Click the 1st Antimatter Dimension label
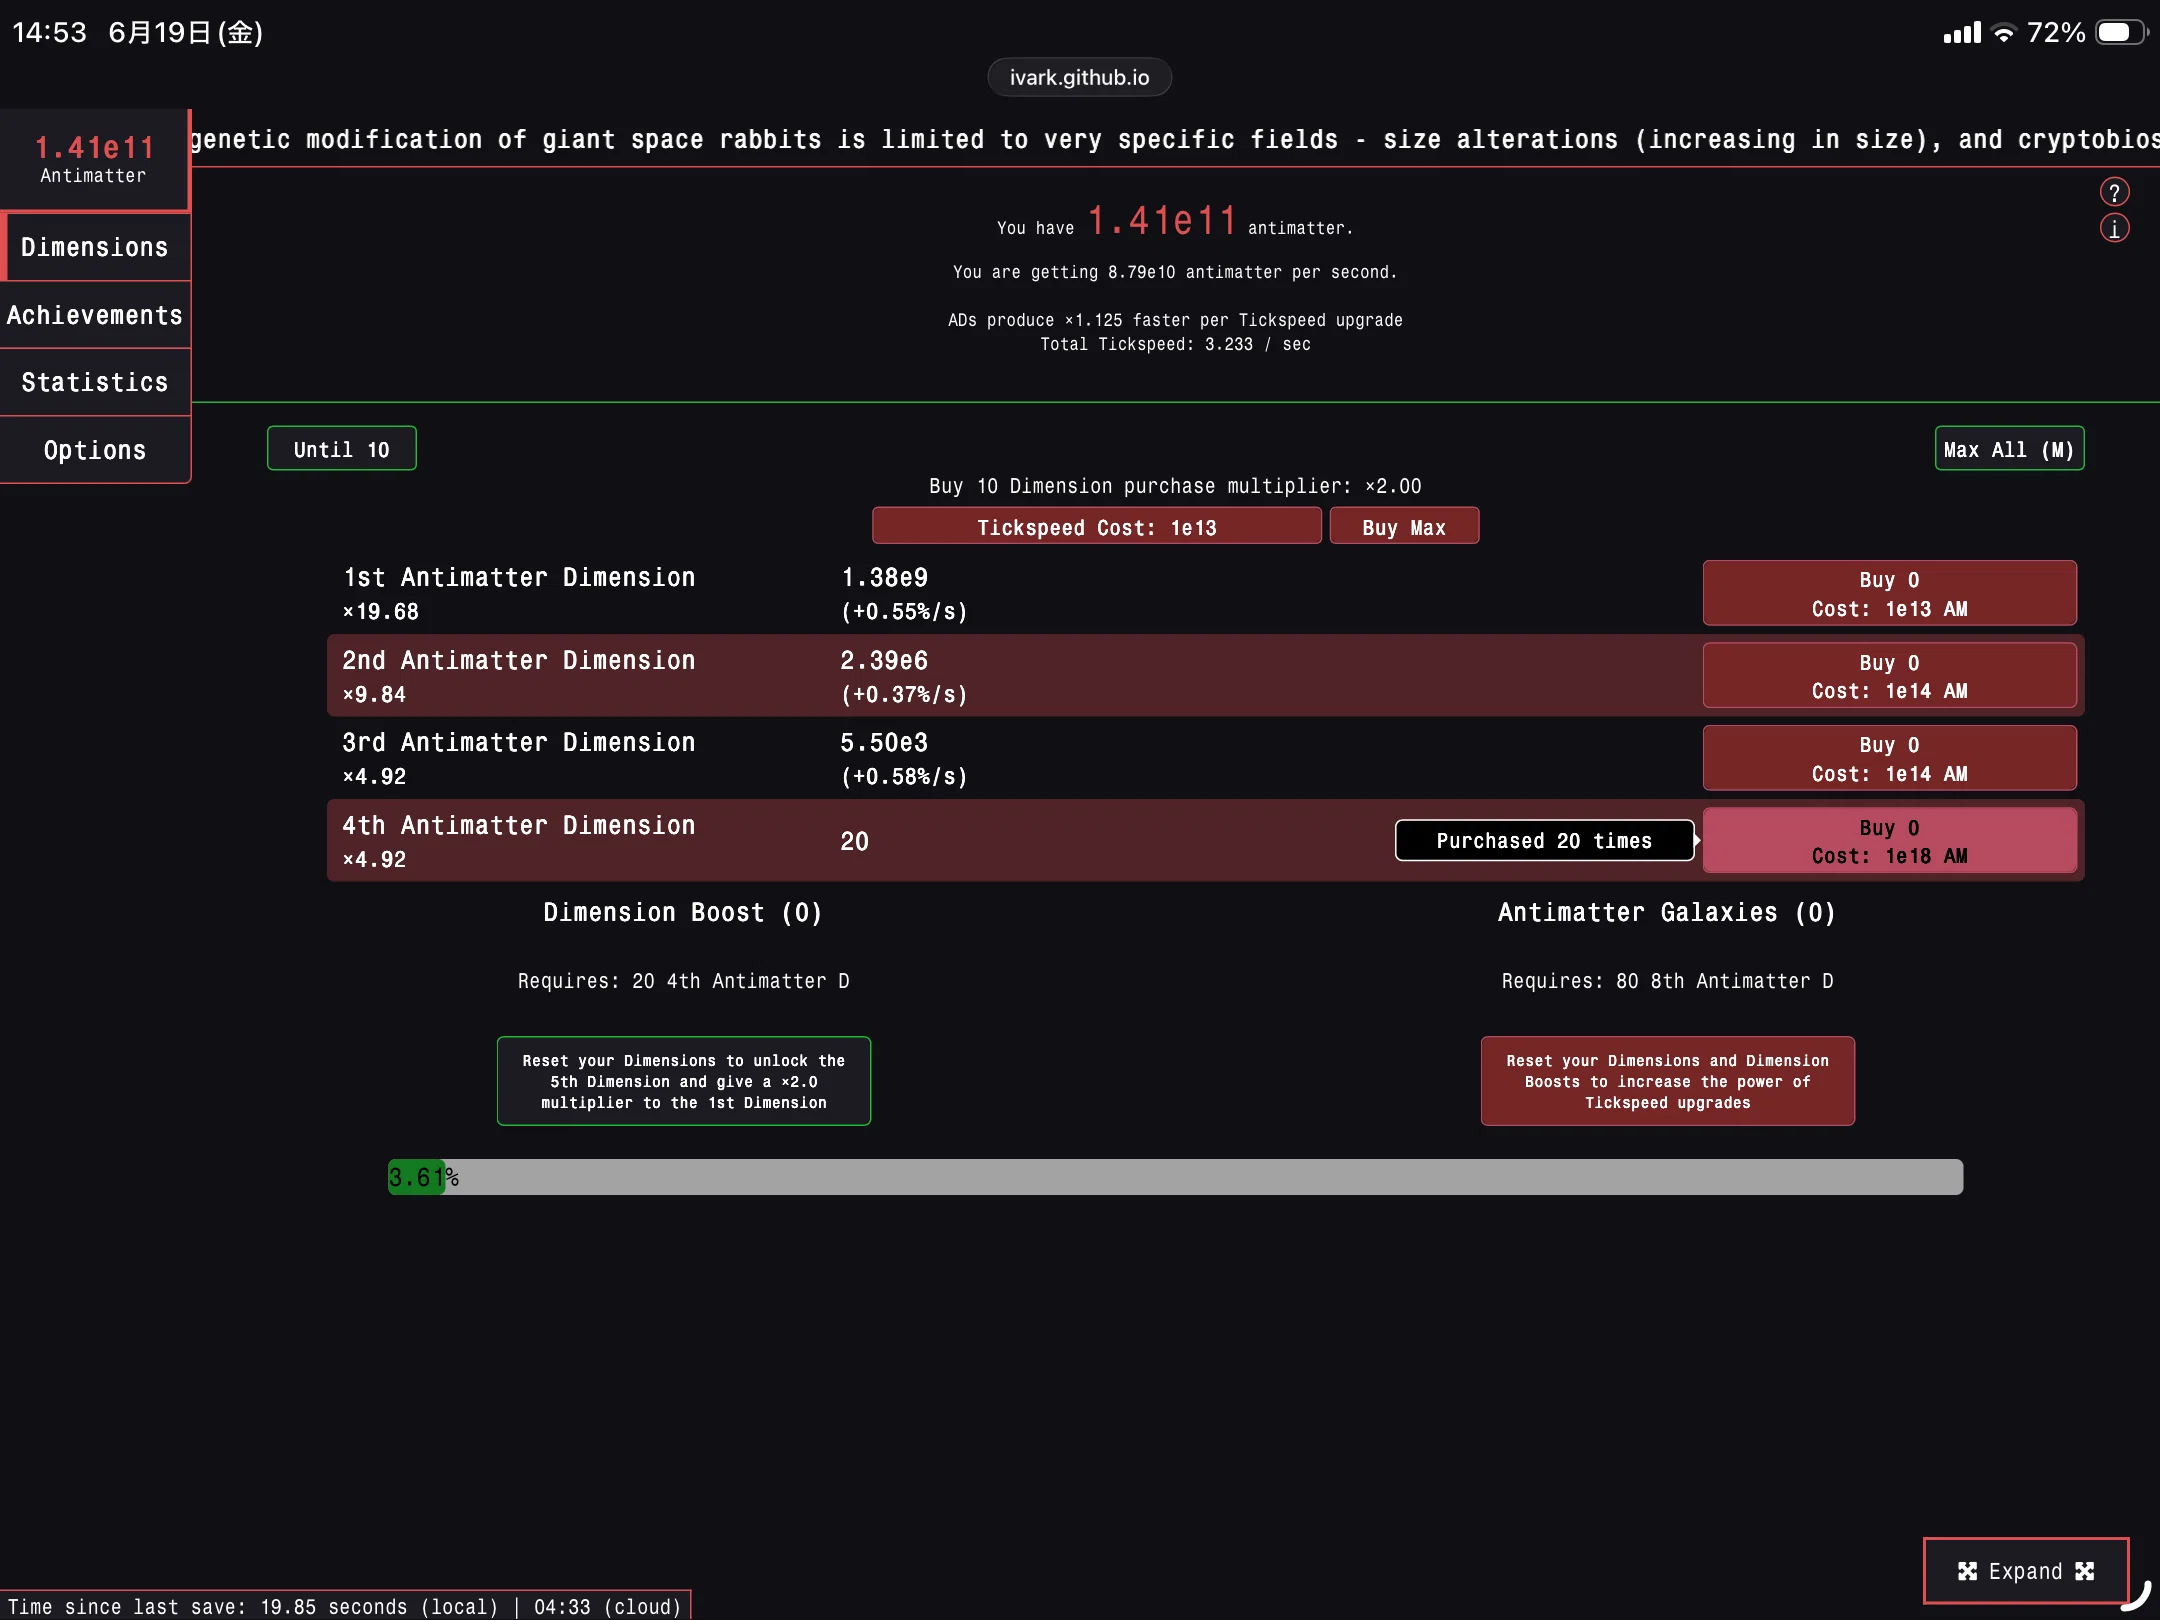2160x1620 pixels. [519, 578]
